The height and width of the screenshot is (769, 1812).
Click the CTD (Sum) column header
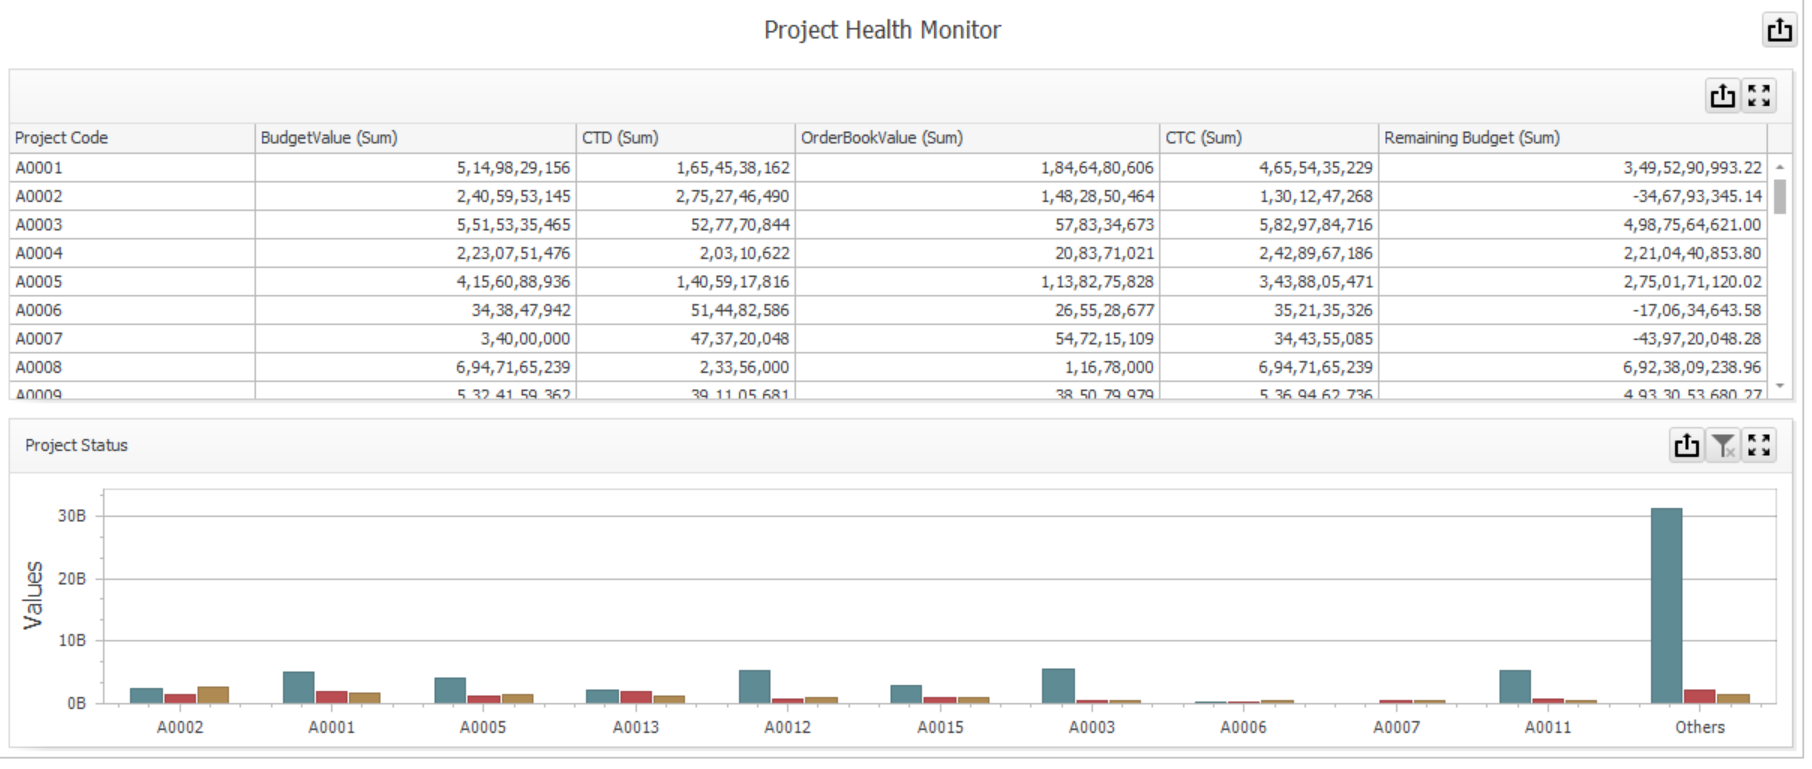[x=684, y=138]
